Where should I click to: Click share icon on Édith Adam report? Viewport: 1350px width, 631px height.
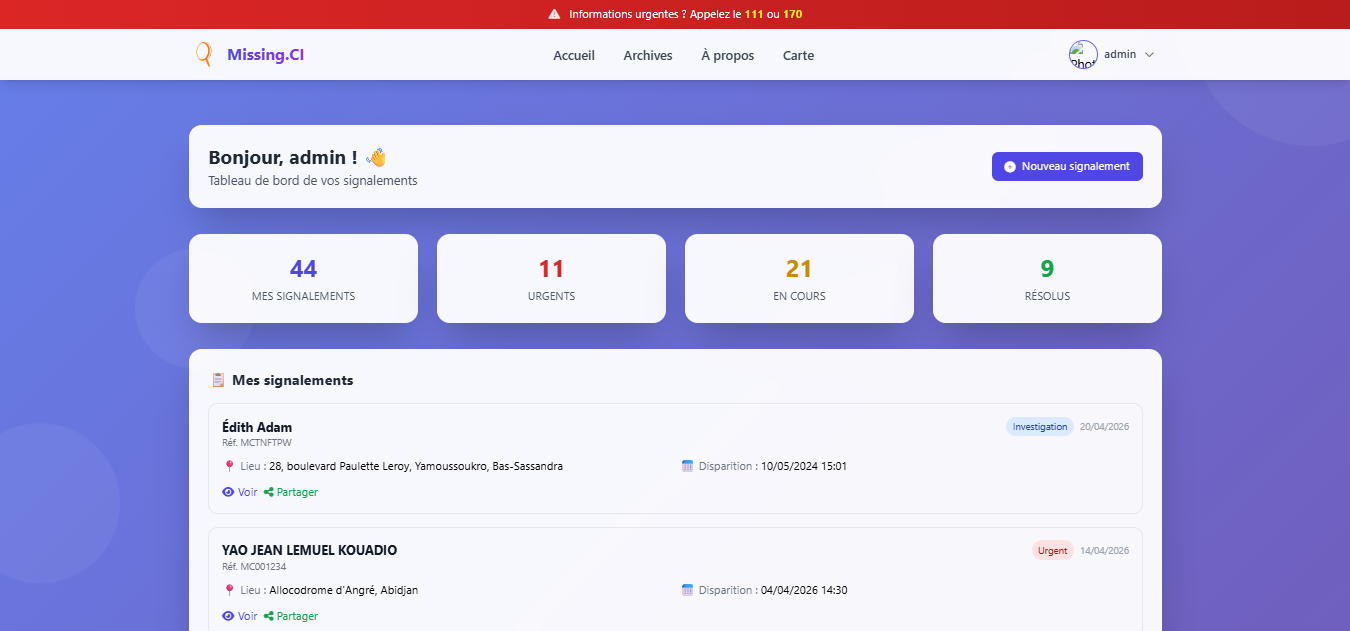[268, 492]
